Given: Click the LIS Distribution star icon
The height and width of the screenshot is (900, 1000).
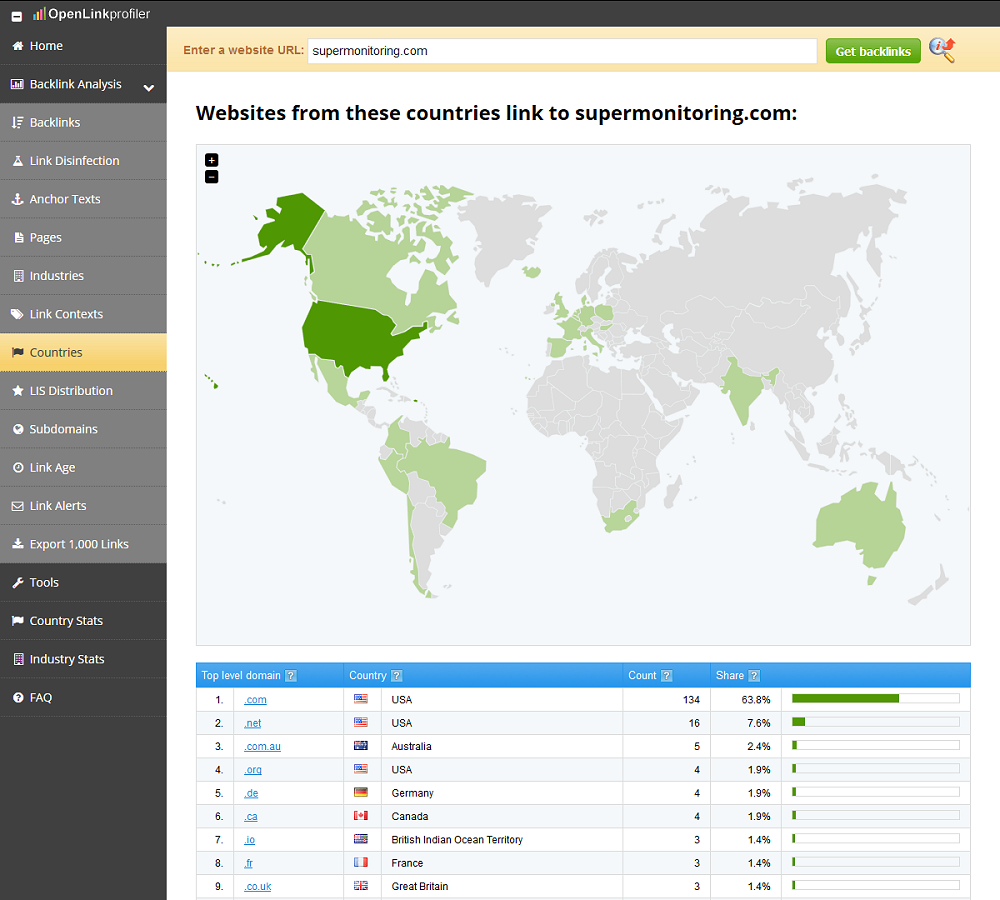Looking at the screenshot, I should coord(18,390).
